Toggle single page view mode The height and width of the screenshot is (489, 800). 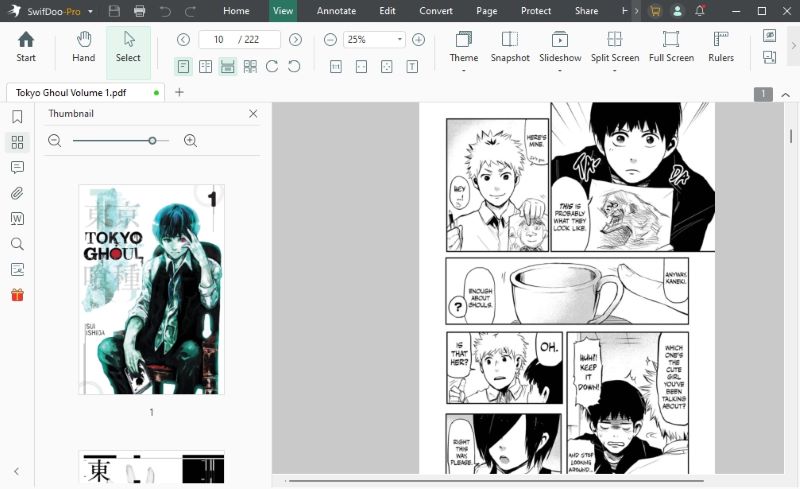pos(184,67)
